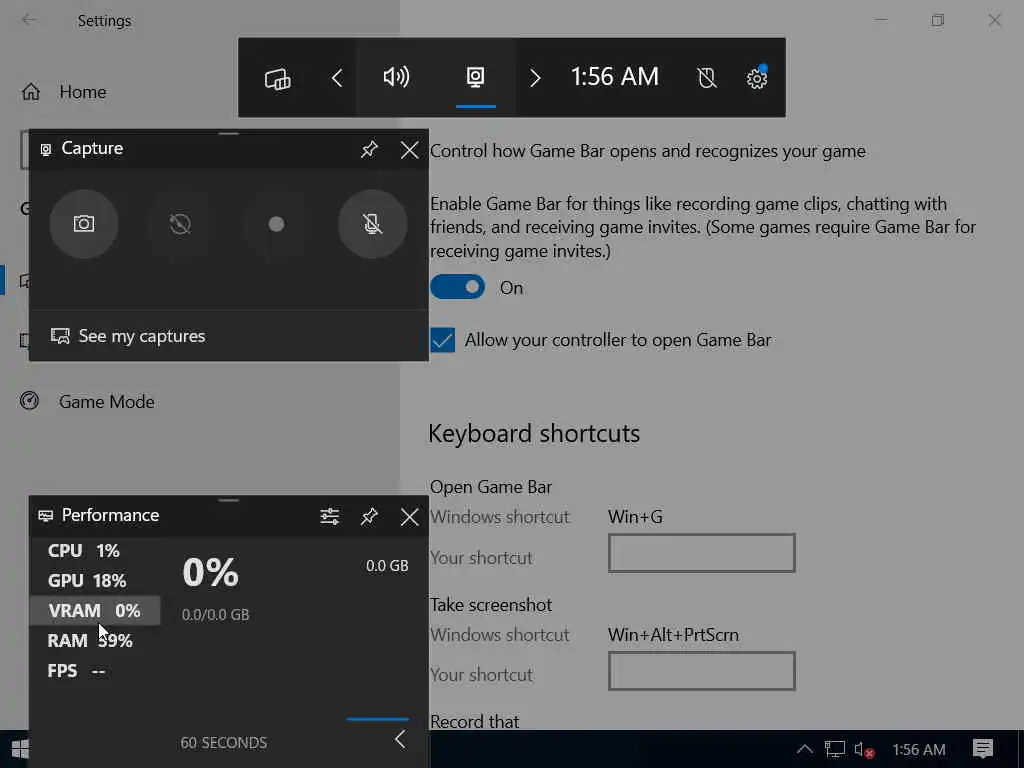Toggle mouse click-through icon in Game Bar

click(x=707, y=78)
